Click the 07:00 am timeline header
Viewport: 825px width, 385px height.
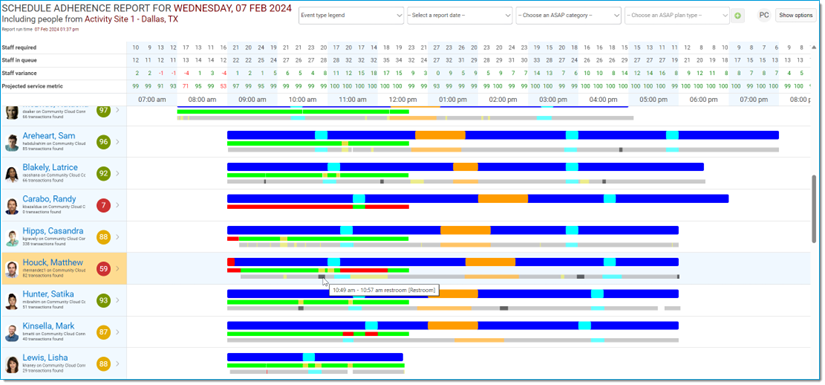click(152, 99)
